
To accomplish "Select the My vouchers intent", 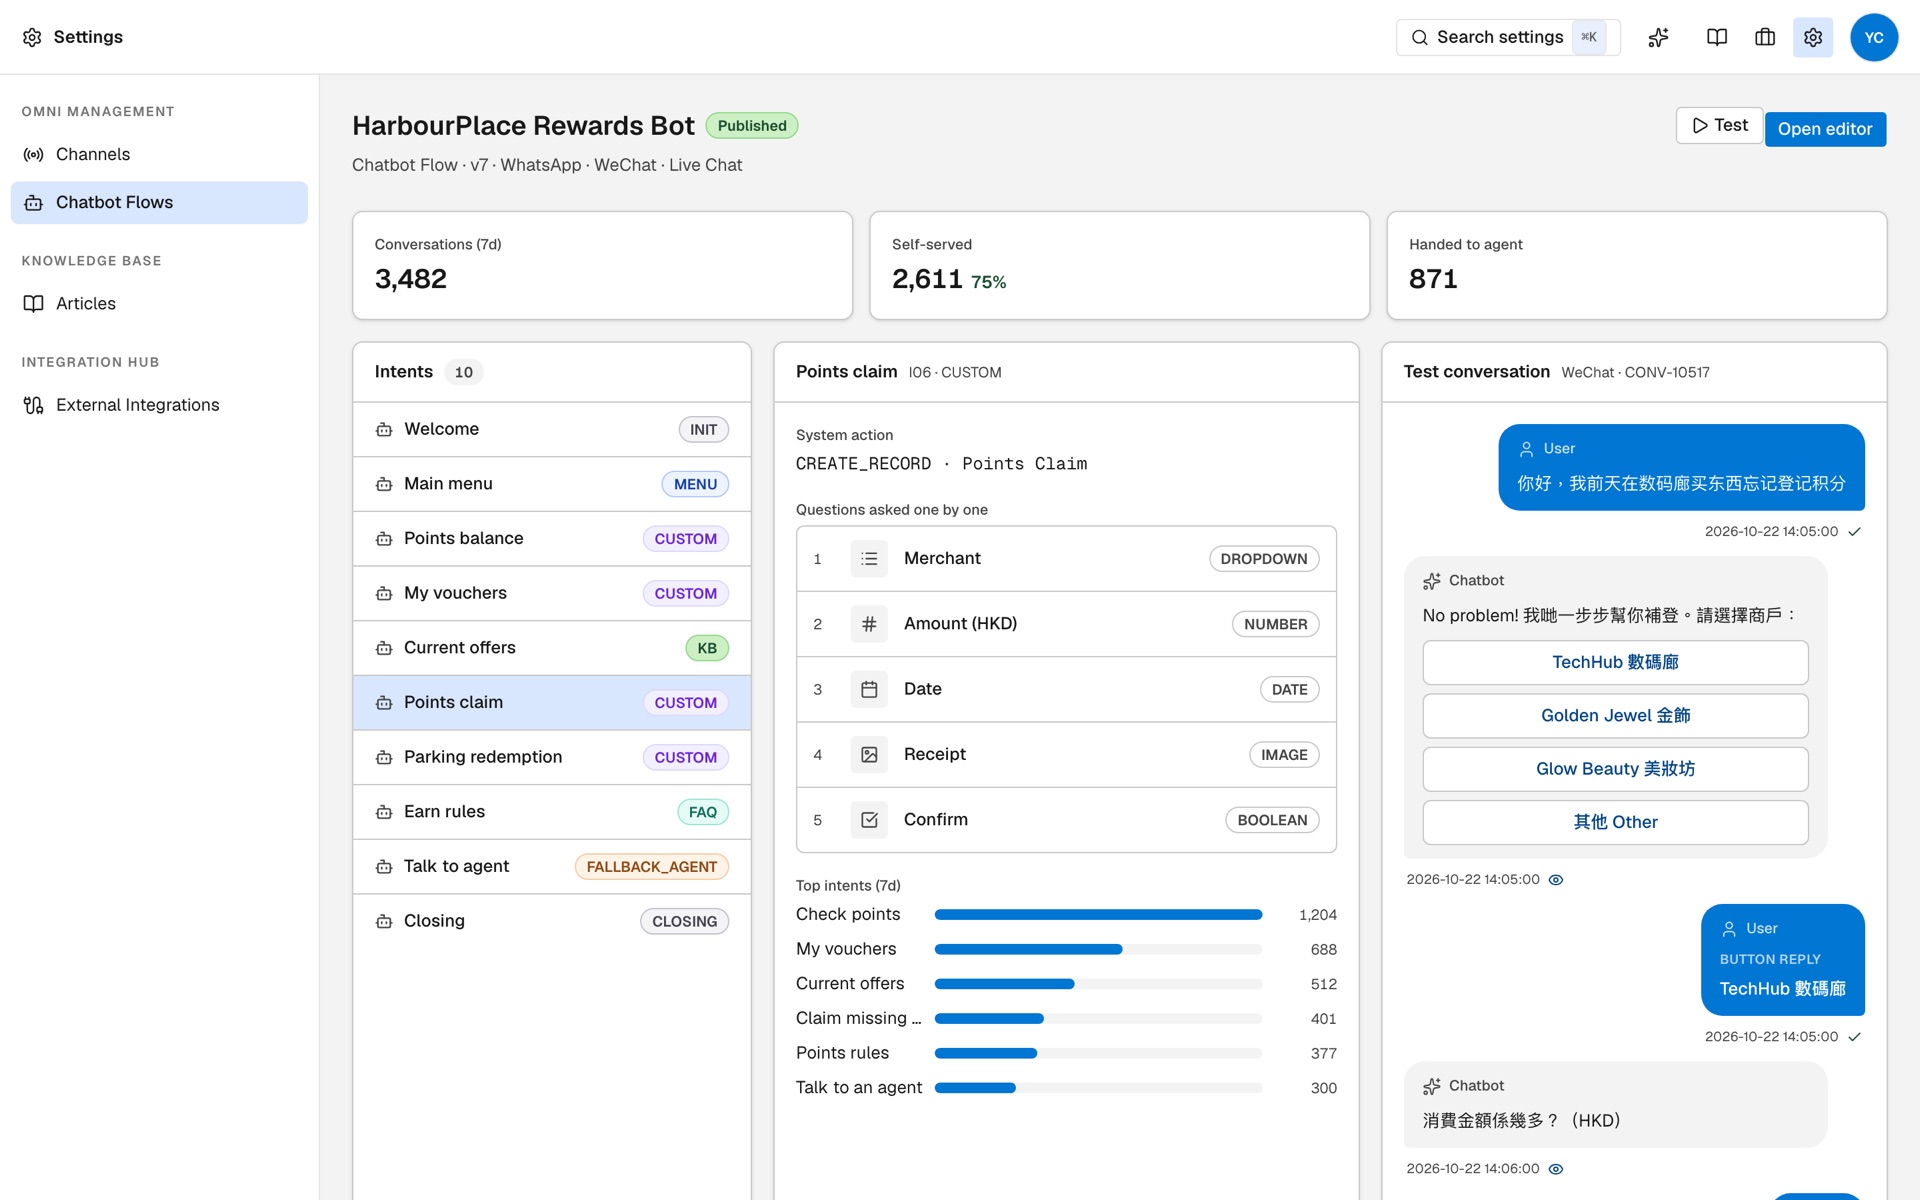I will coord(552,593).
